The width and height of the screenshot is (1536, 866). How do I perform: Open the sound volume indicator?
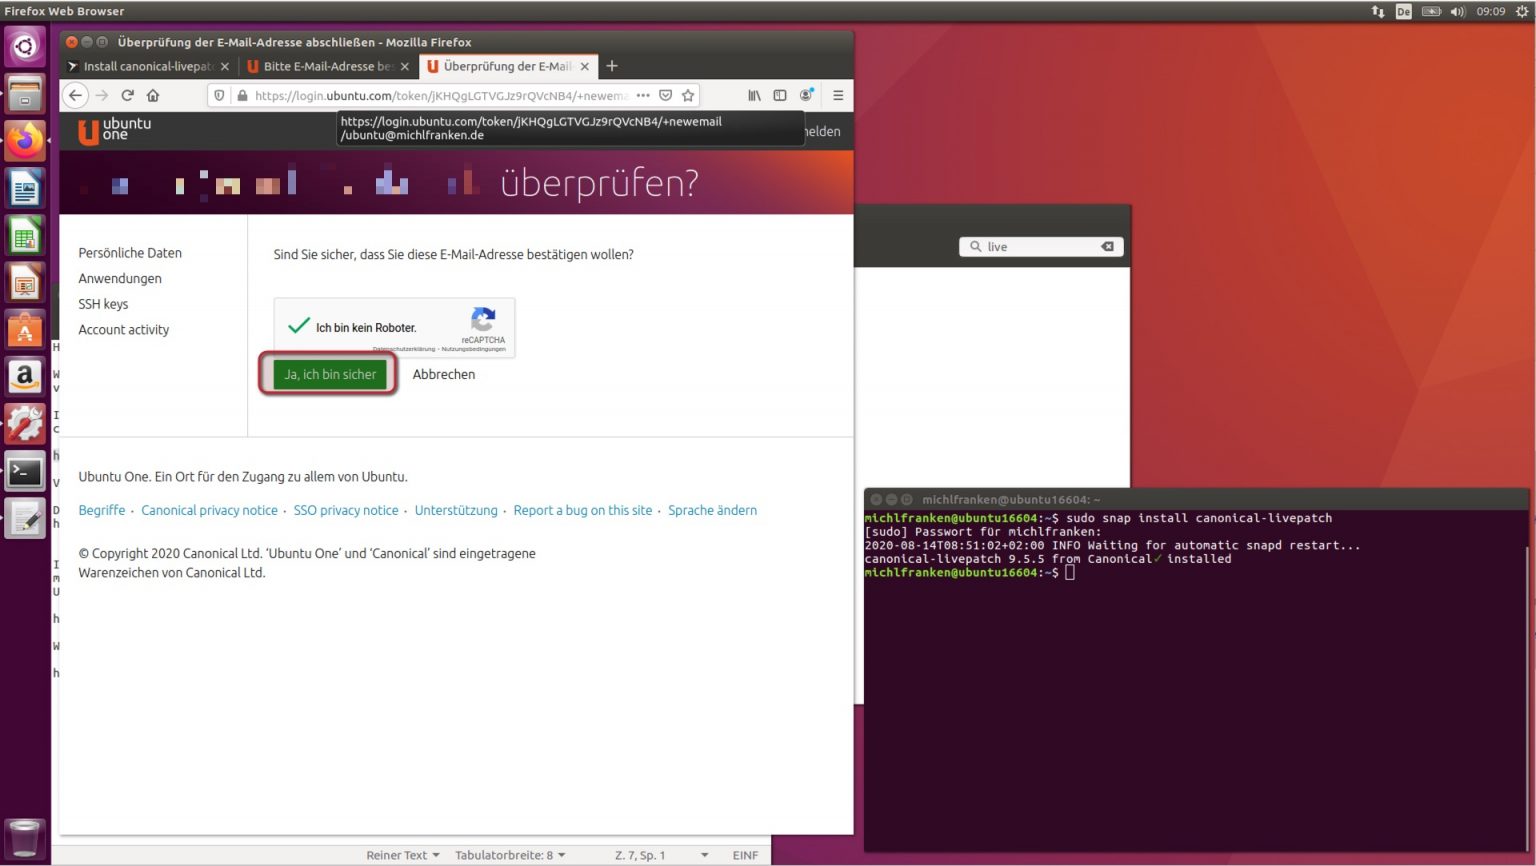[x=1457, y=11]
